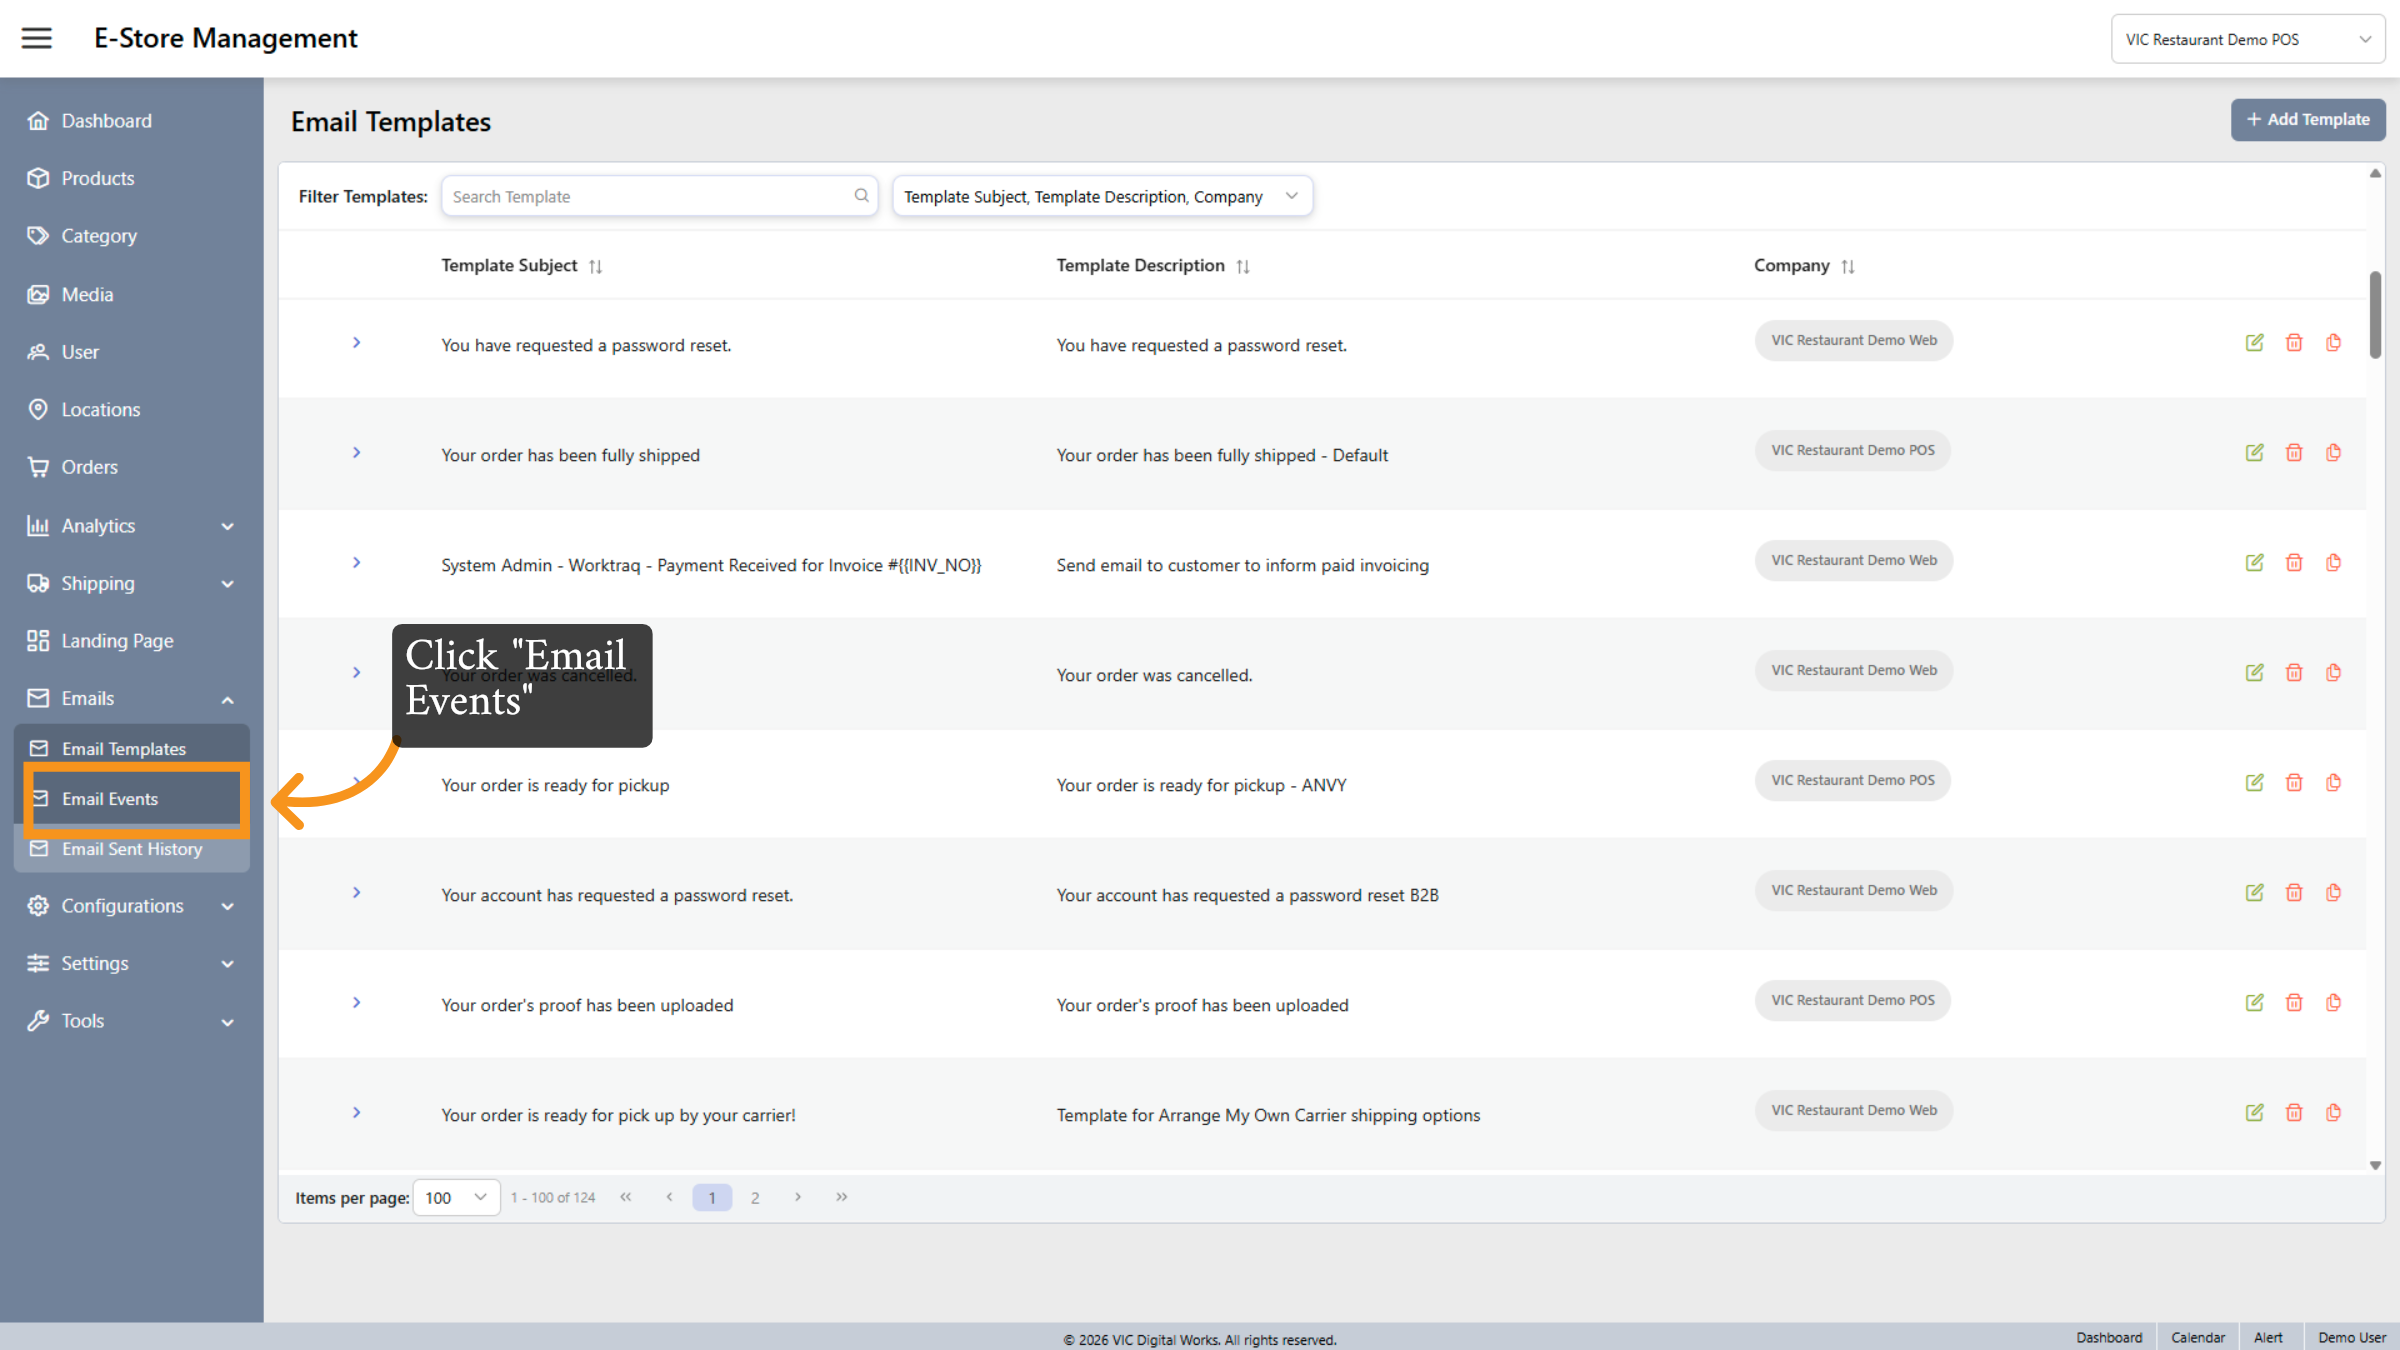Open the Media section

87,294
